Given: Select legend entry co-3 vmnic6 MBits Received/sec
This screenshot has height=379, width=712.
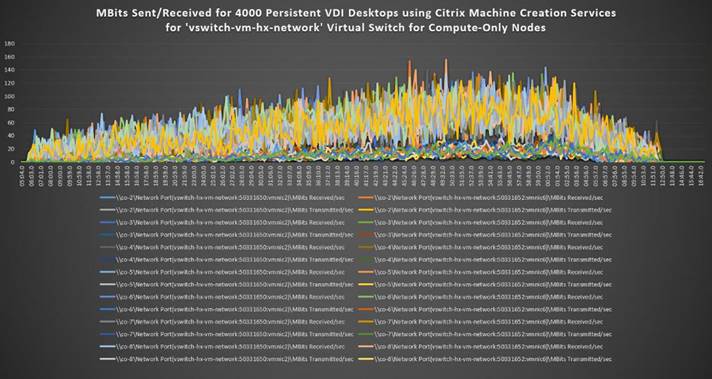Looking at the screenshot, I should pos(480,223).
